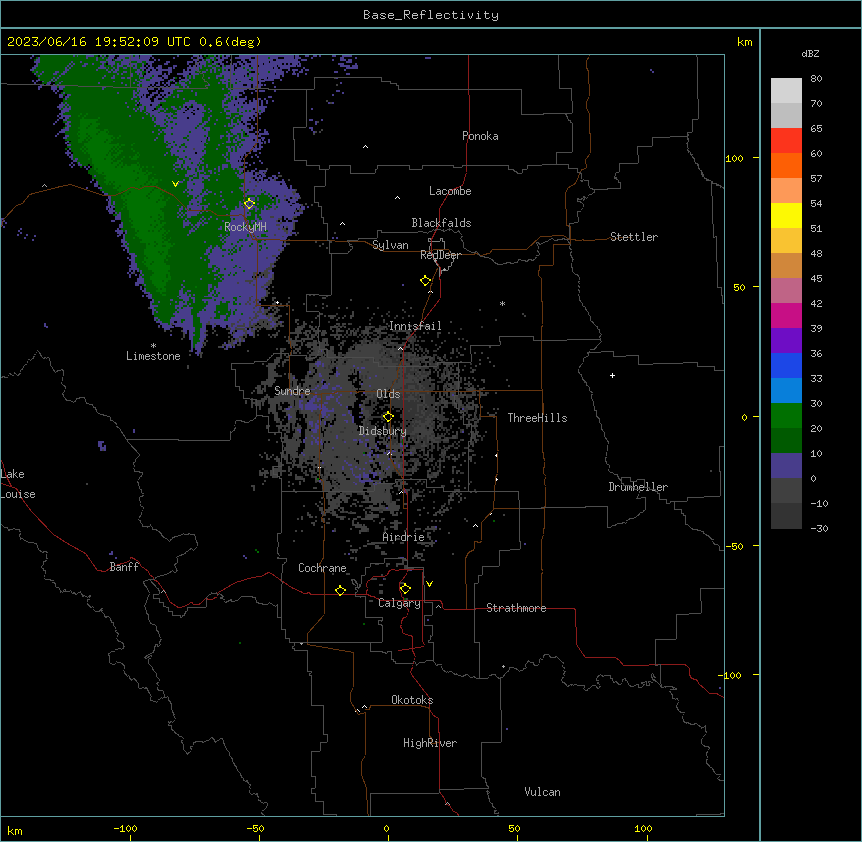Click the Stettler city label
This screenshot has height=842, width=862.
[x=634, y=237]
